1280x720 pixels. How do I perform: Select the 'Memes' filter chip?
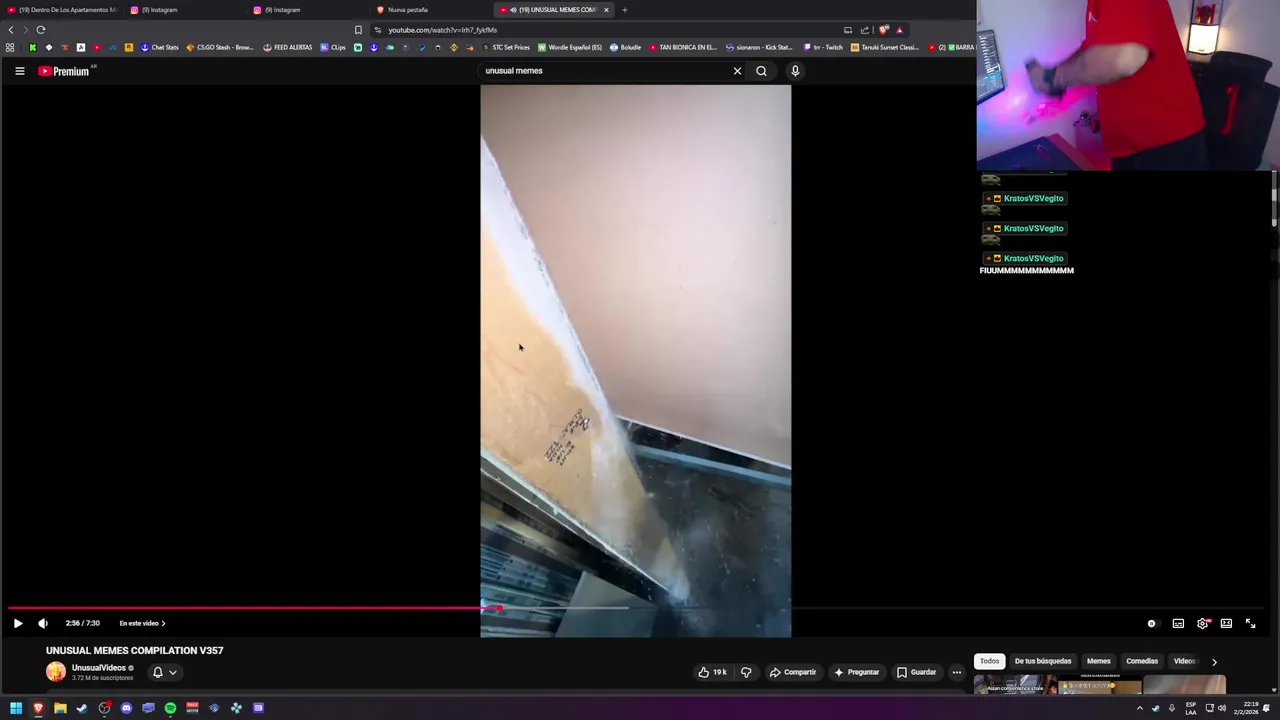[1099, 661]
